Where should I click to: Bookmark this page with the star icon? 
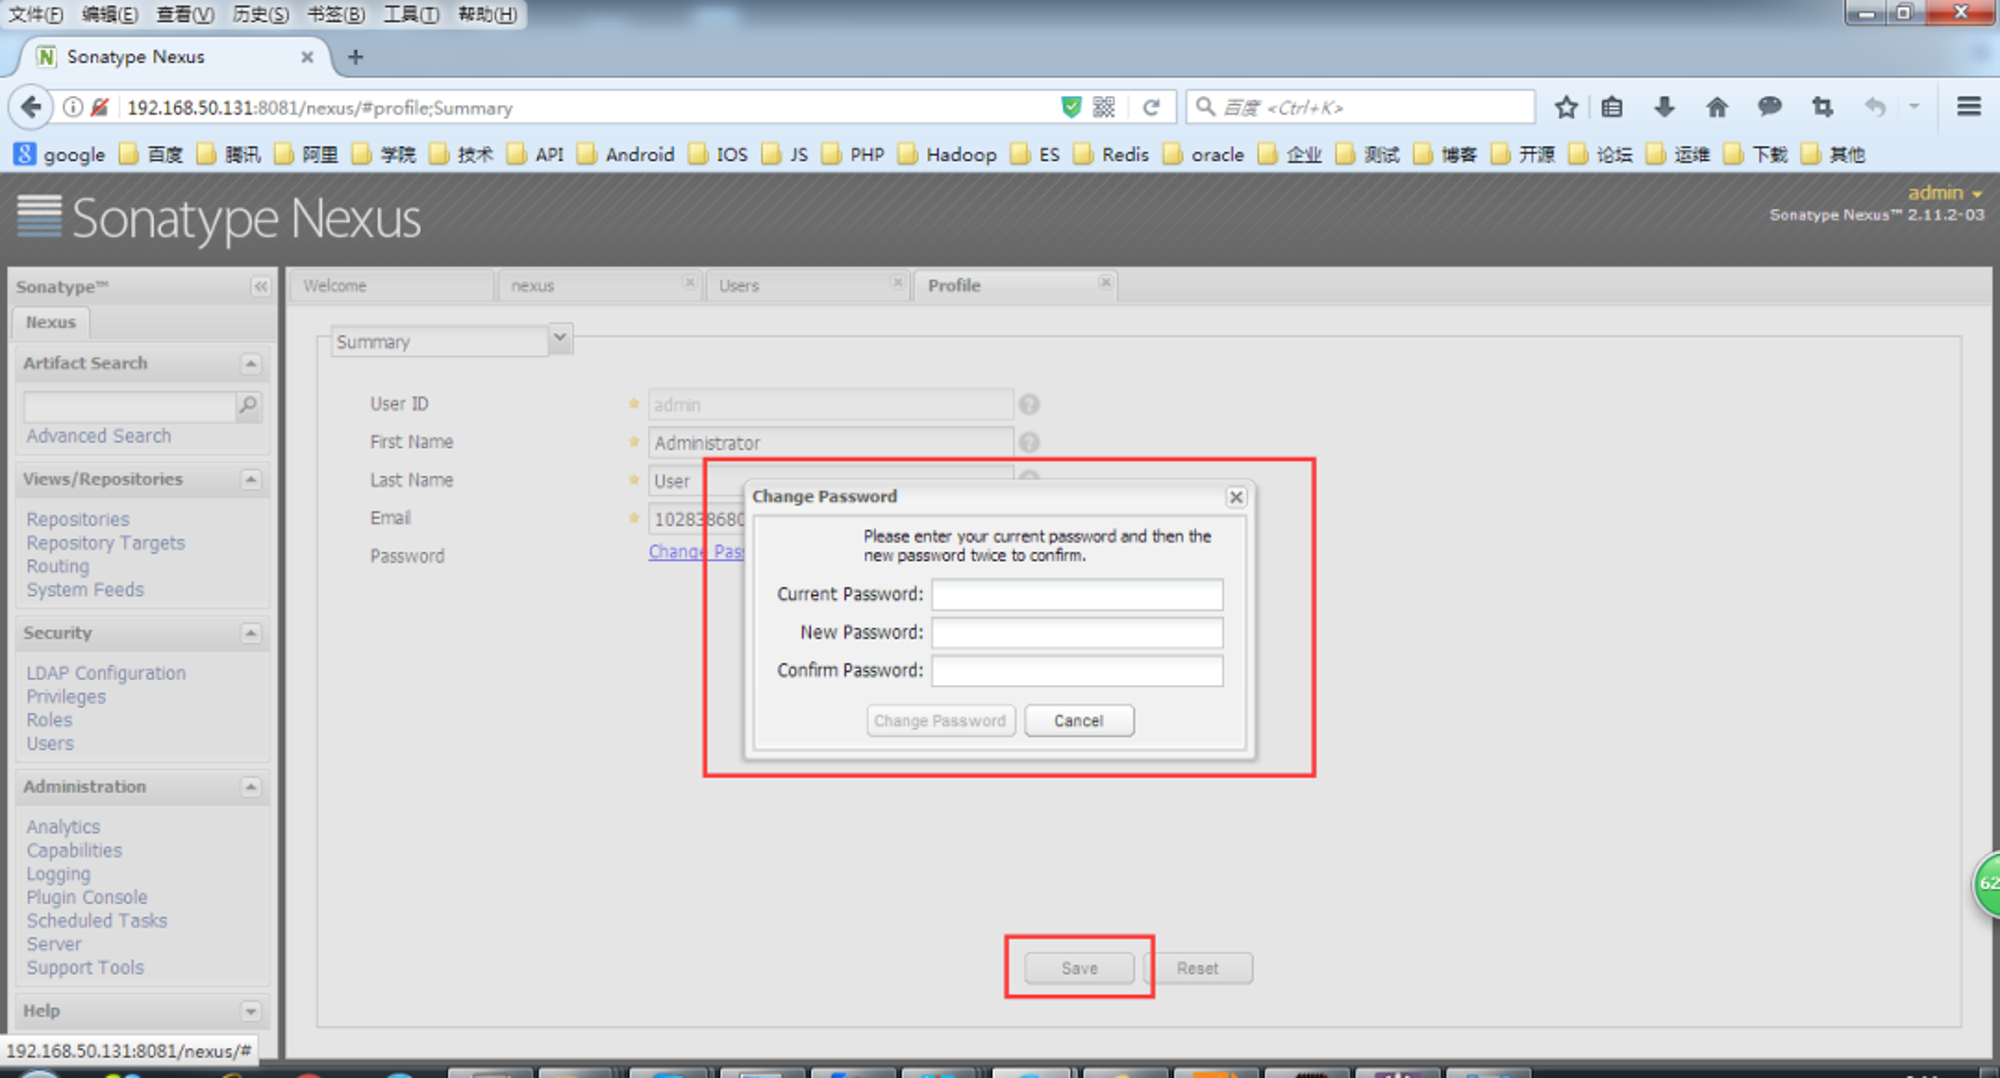pyautogui.click(x=1566, y=107)
